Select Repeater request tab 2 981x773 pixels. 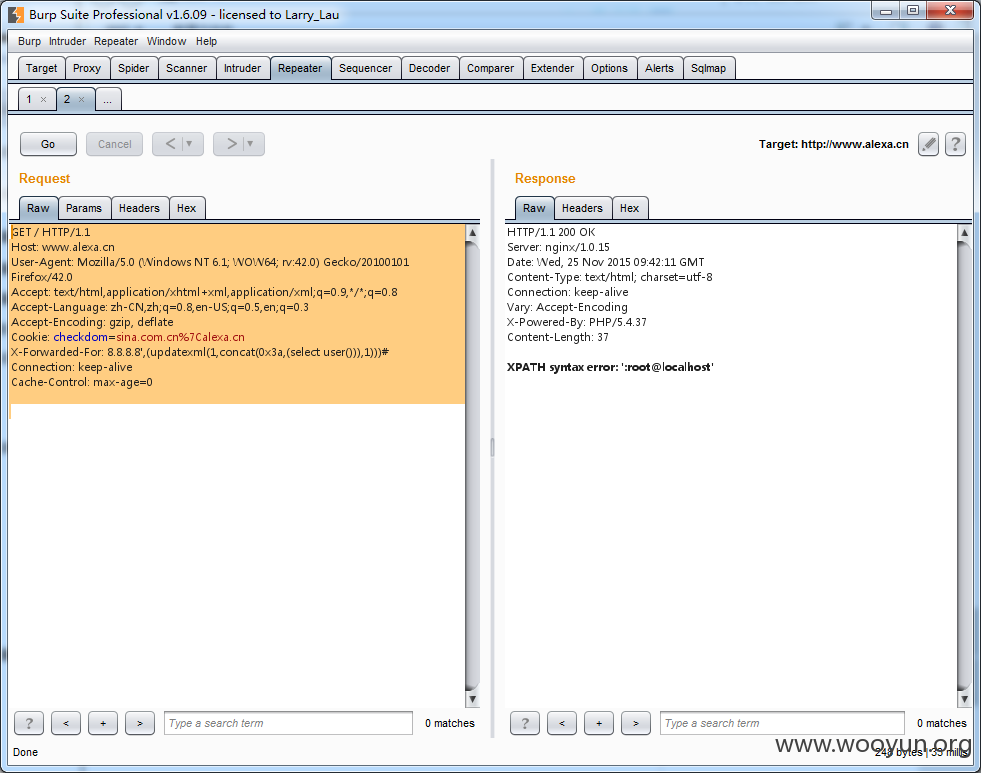click(68, 99)
